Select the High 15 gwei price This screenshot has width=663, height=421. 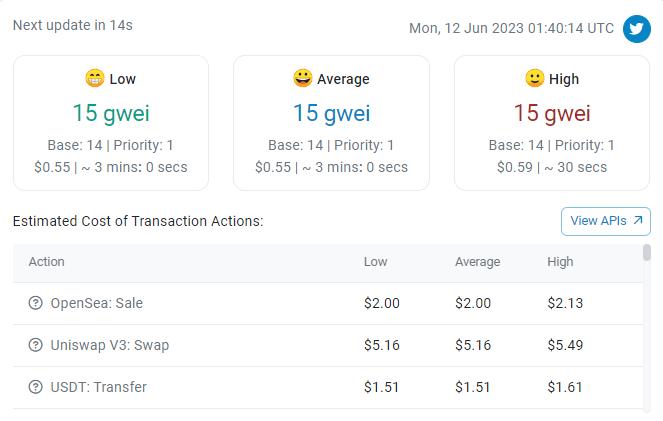point(552,113)
